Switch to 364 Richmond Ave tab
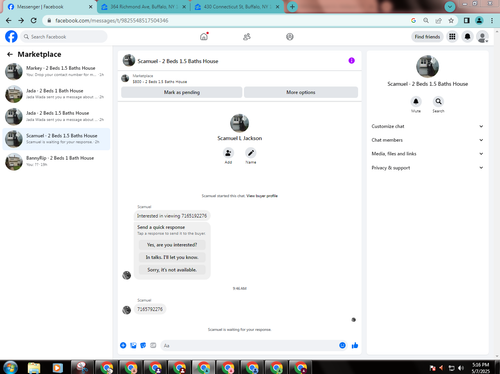Screen dimensions: 500x374 pos(143,7)
